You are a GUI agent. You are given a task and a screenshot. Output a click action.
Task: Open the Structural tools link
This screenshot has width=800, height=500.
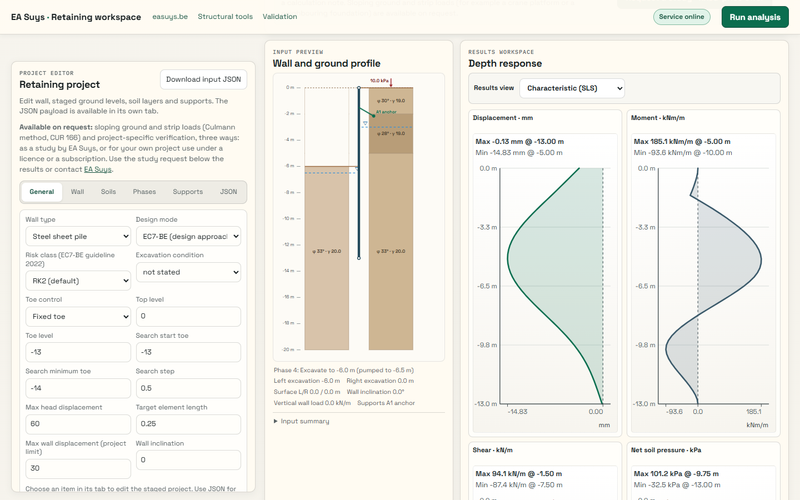click(x=225, y=17)
